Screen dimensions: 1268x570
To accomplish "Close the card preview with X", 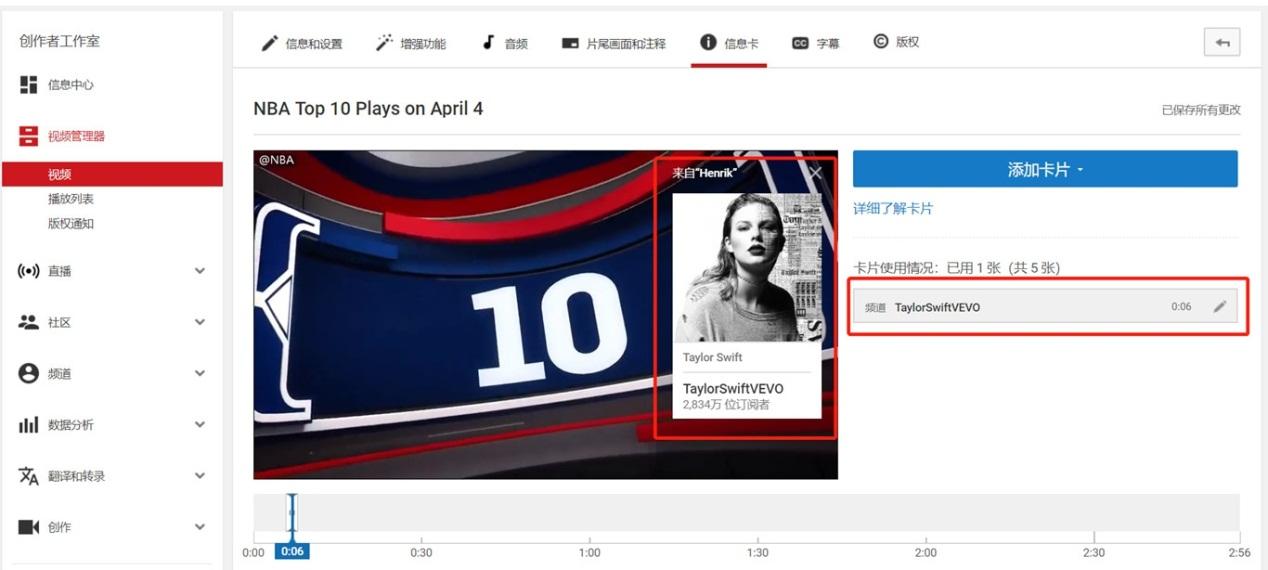I will point(816,173).
